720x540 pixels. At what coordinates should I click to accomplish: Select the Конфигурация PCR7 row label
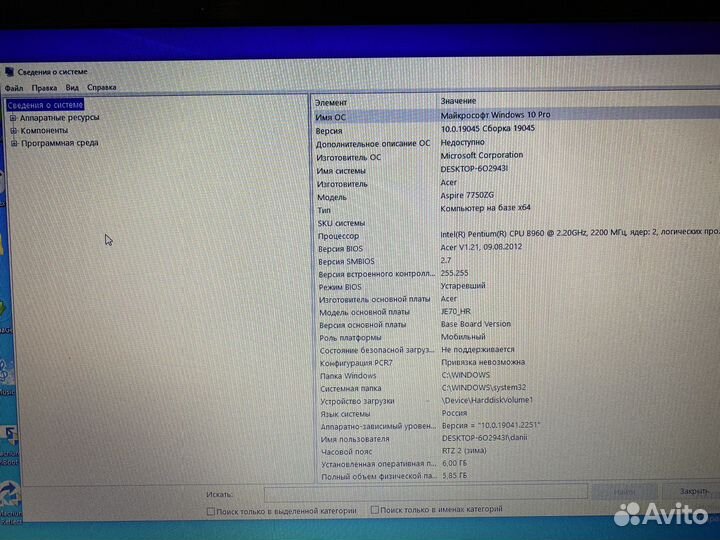[x=356, y=363]
